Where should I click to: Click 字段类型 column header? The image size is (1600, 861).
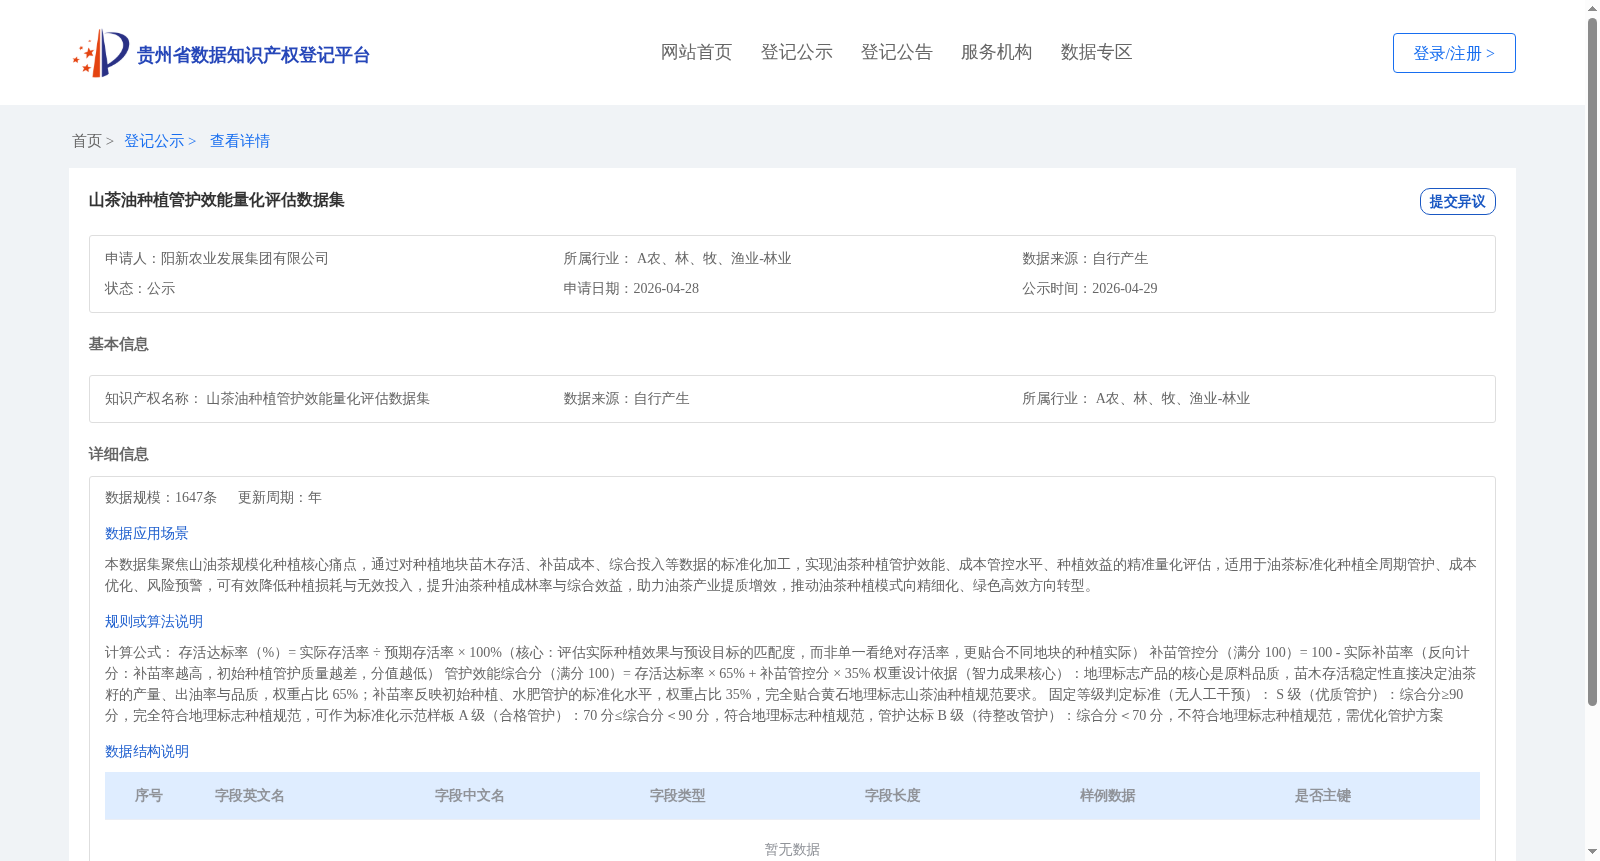click(678, 796)
